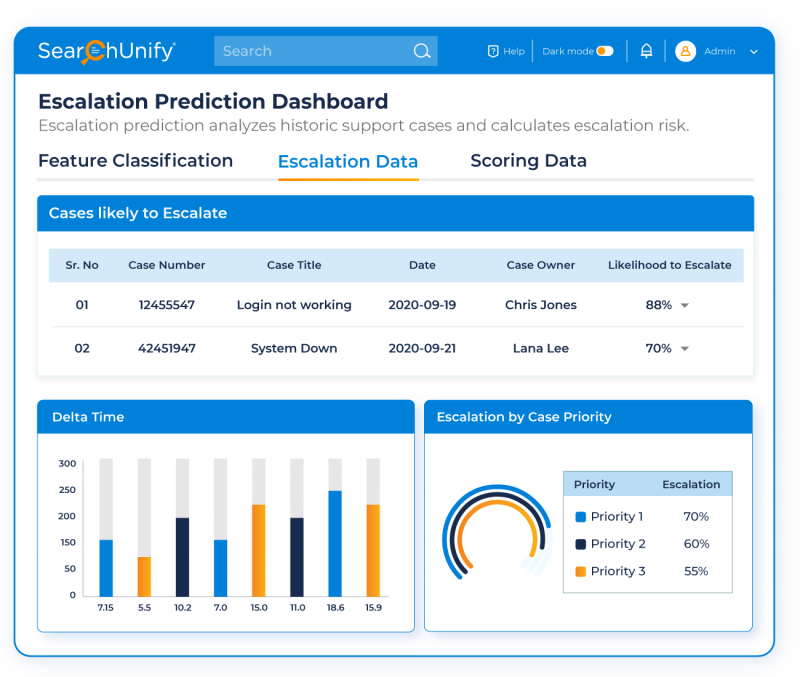Click the Case Number column header
Image resolution: width=800 pixels, height=677 pixels.
click(167, 265)
